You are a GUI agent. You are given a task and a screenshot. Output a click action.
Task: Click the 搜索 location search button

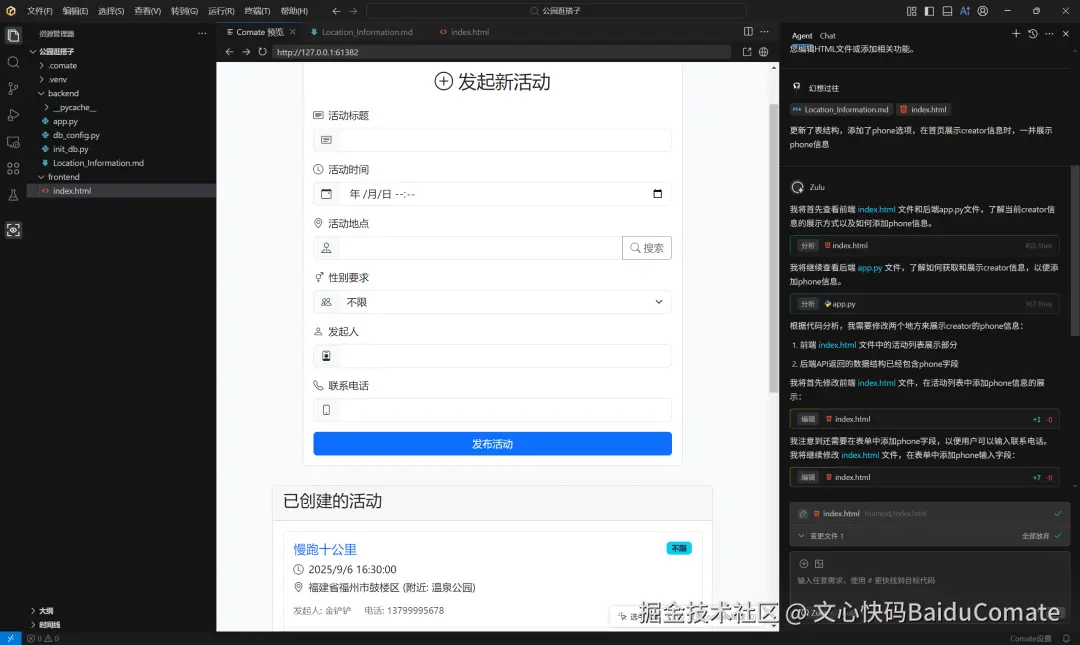647,248
